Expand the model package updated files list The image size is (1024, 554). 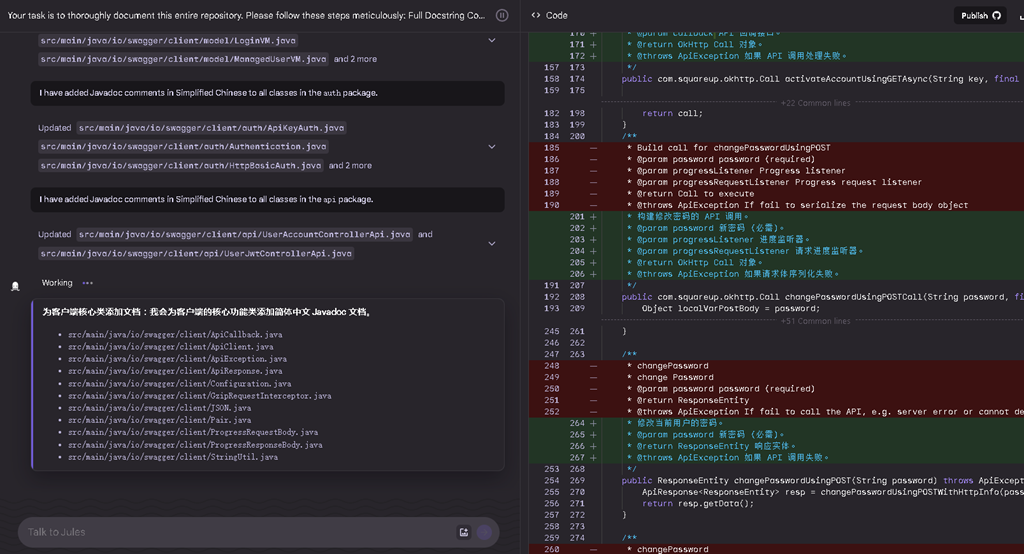point(491,41)
